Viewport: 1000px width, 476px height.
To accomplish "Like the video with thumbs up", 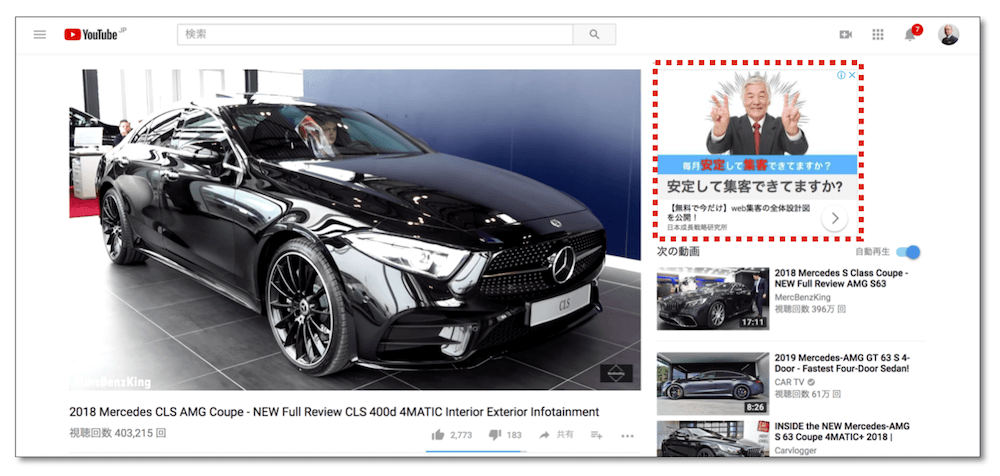I will point(438,435).
